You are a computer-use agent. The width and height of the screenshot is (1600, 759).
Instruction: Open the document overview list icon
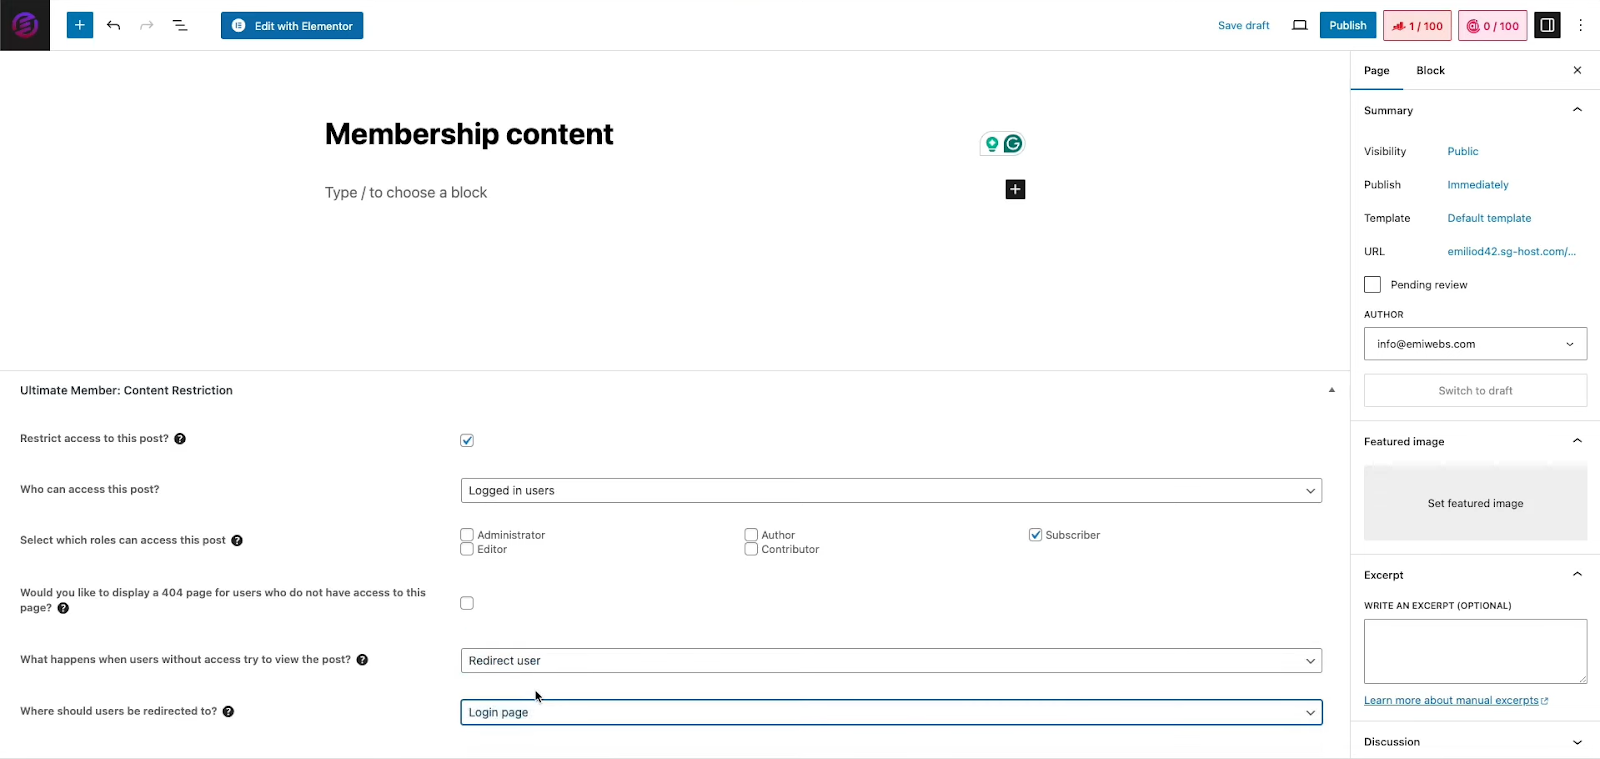(x=180, y=25)
